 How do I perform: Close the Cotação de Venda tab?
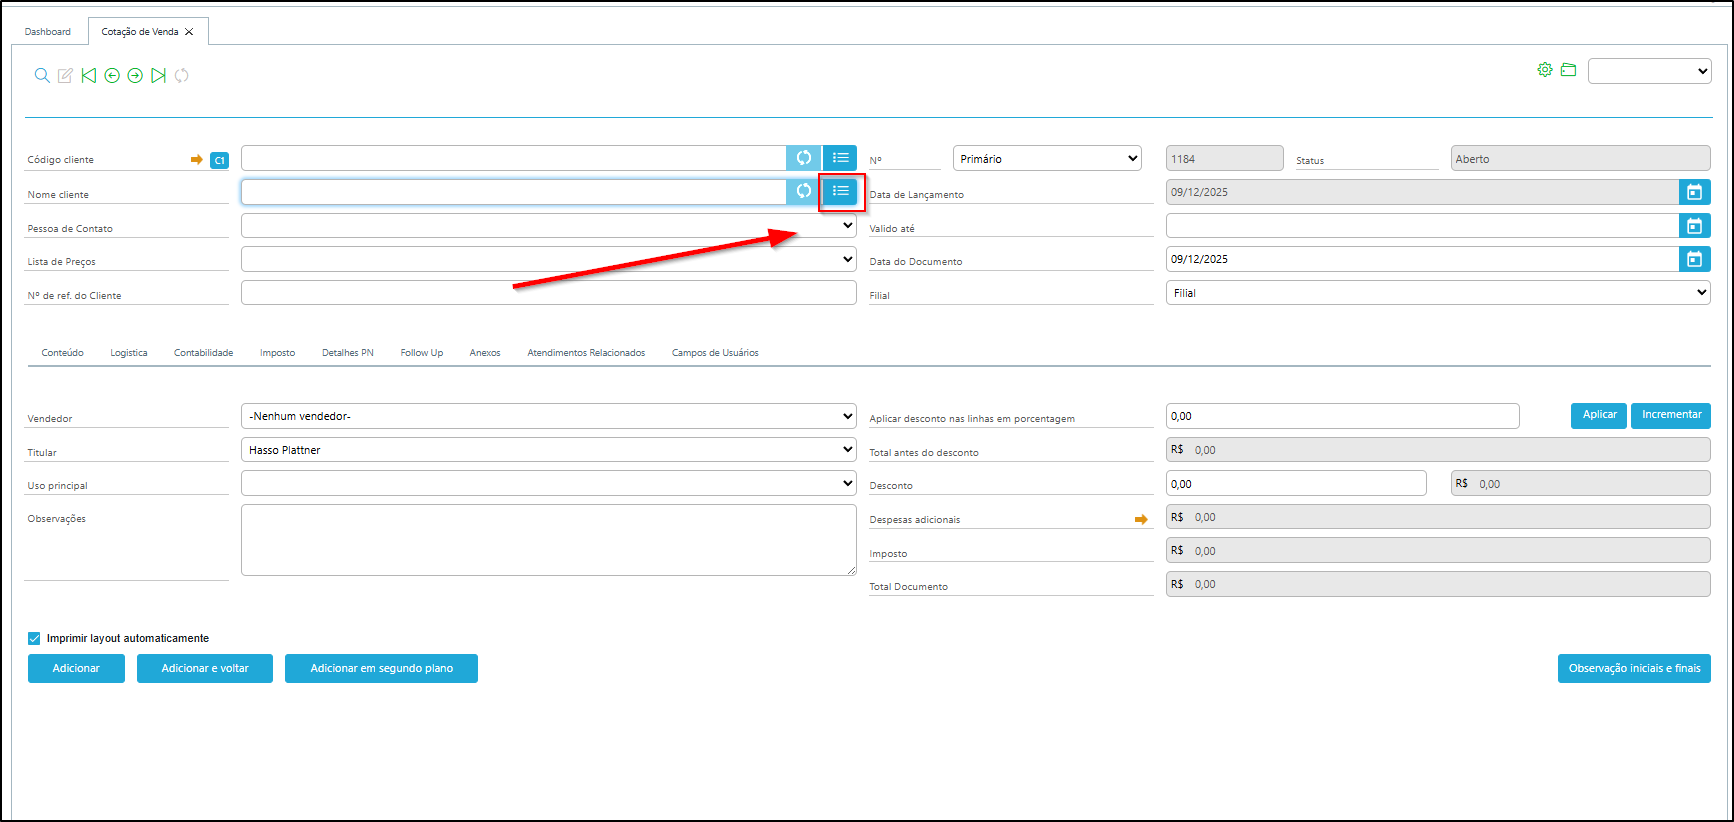coord(189,32)
